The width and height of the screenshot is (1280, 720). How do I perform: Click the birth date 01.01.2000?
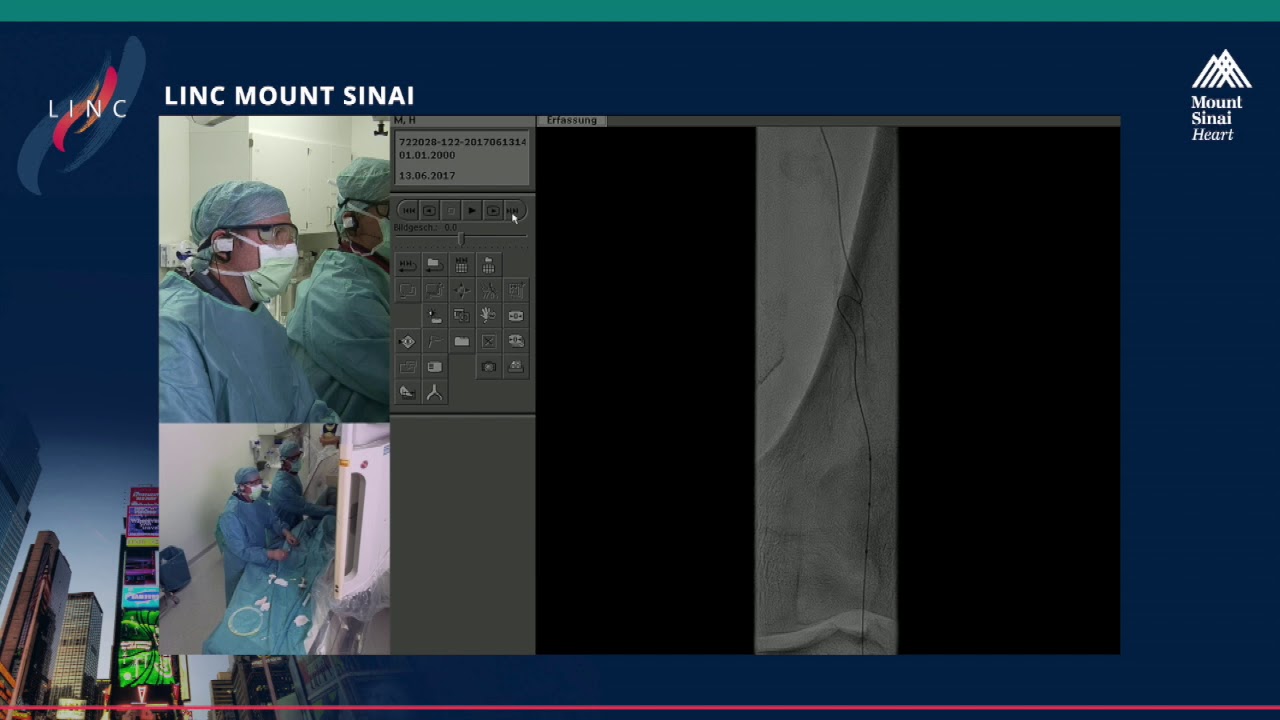click(x=427, y=155)
